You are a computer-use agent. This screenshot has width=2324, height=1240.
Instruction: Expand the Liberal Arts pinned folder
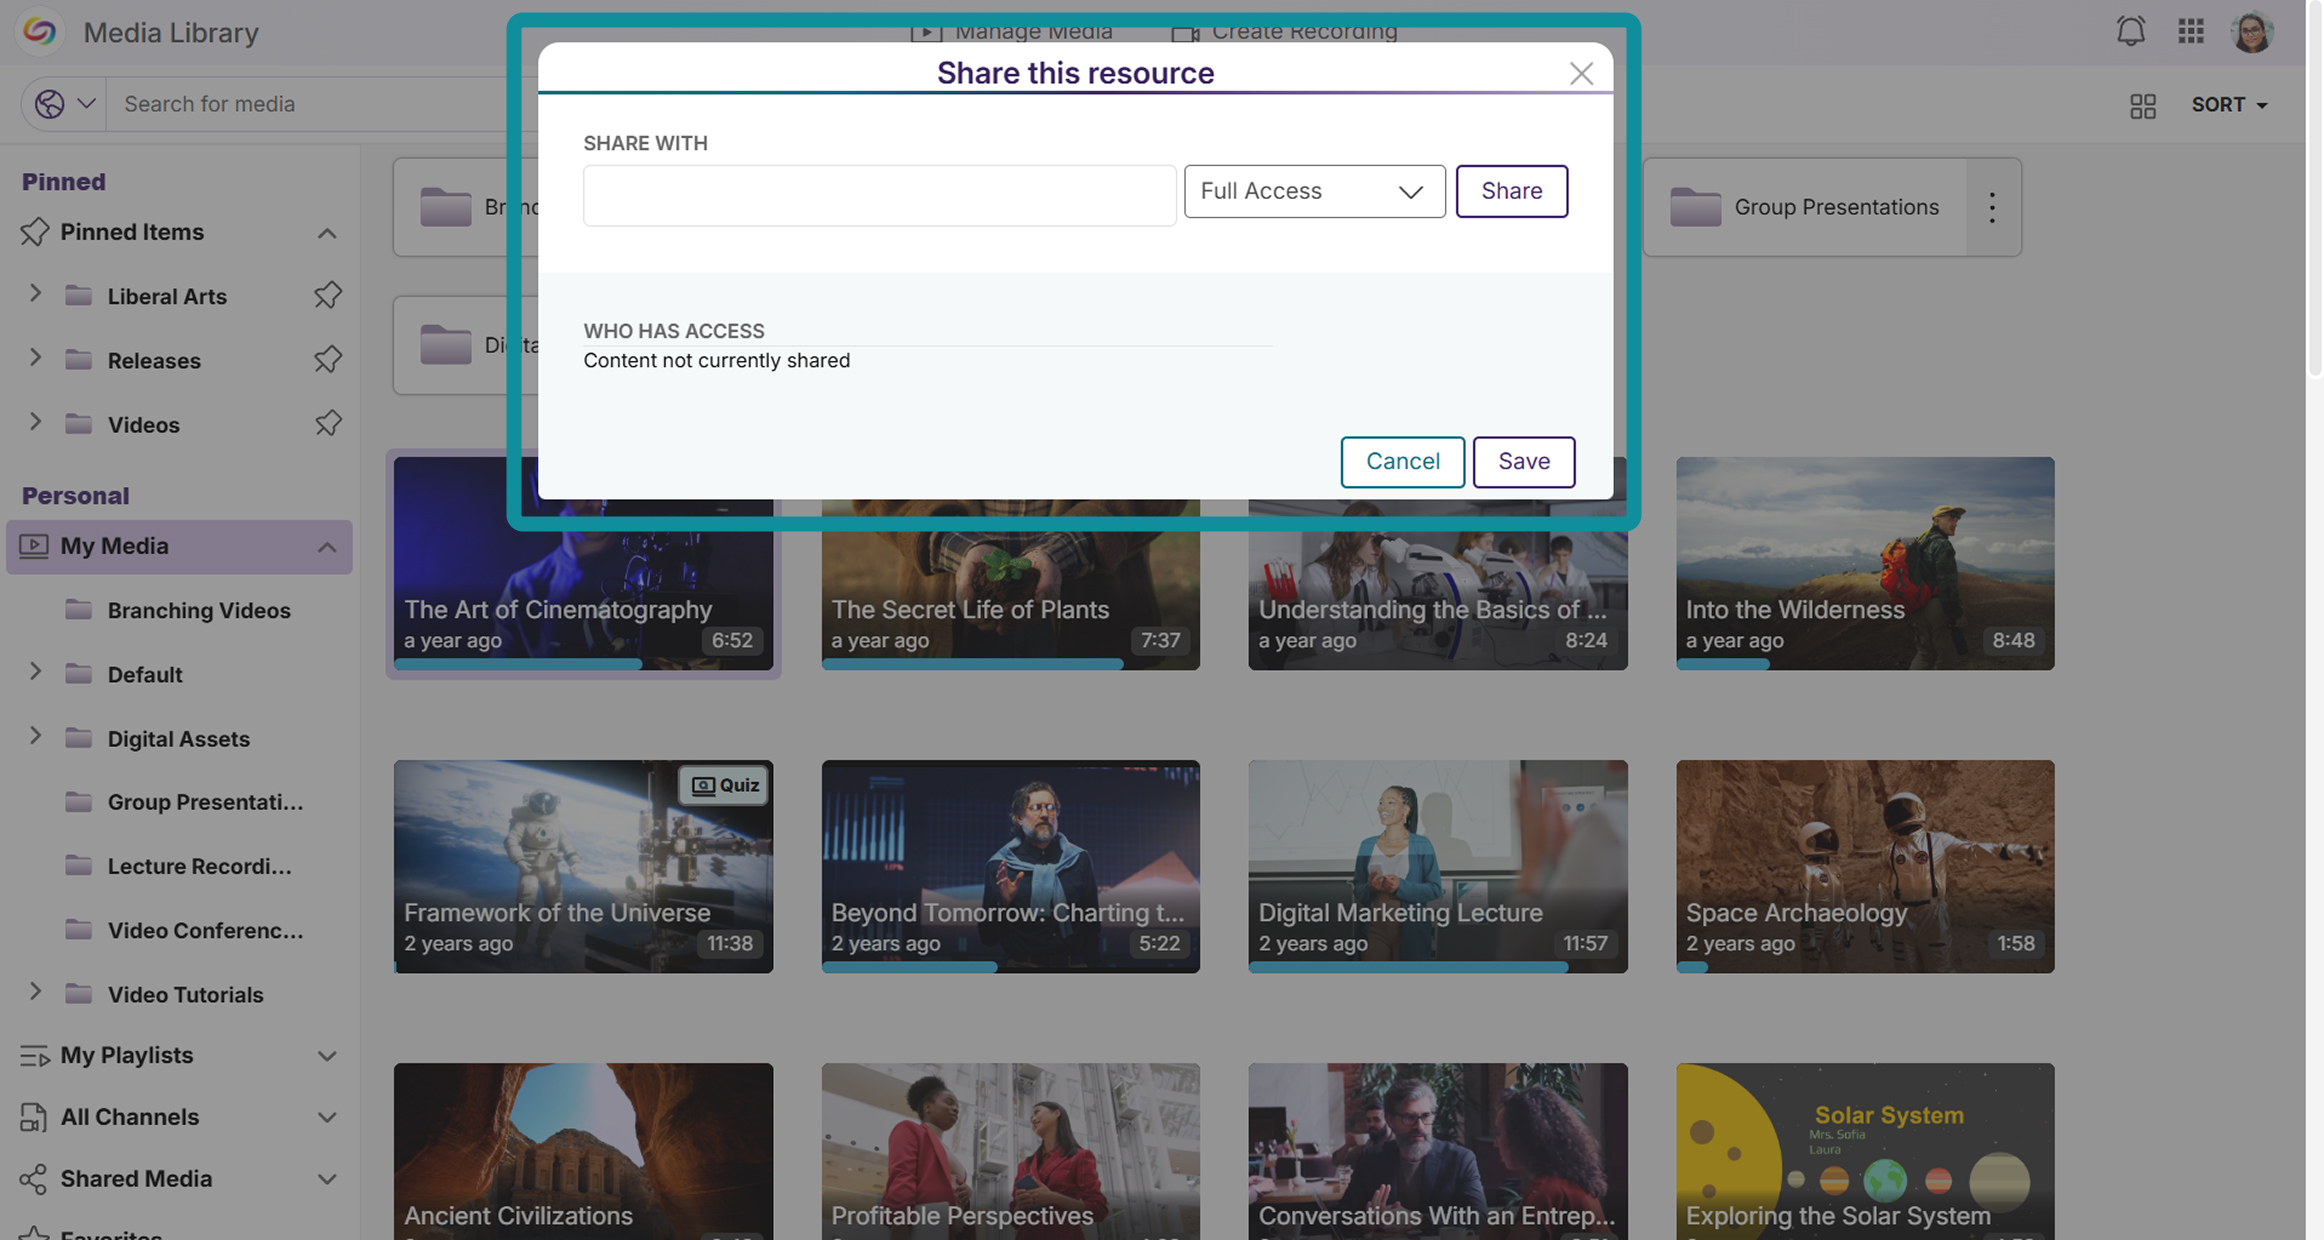(35, 294)
